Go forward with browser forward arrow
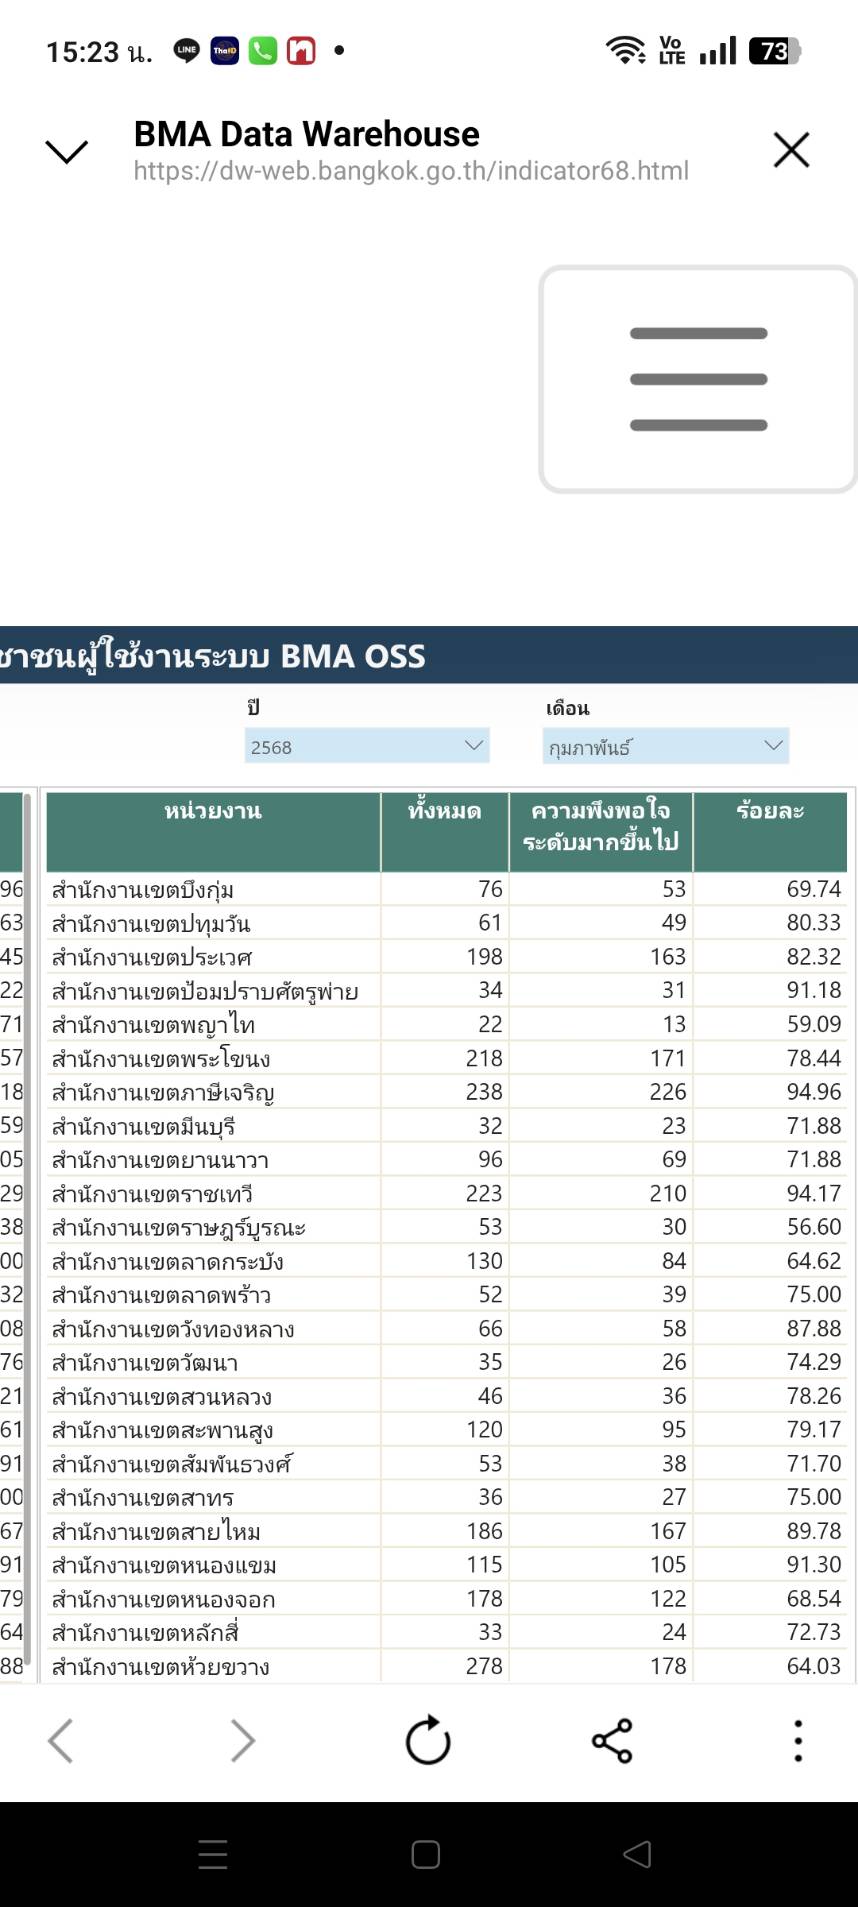 coord(243,1741)
